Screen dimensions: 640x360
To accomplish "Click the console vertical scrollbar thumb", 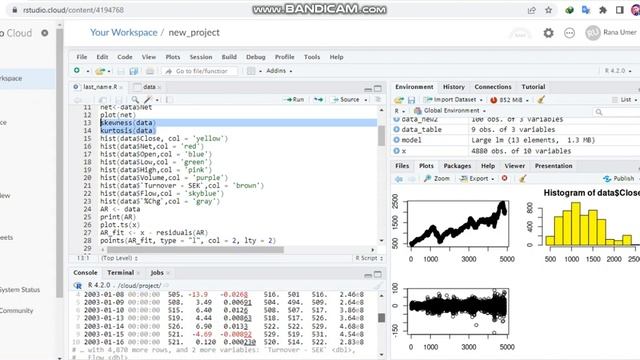I will [x=382, y=318].
